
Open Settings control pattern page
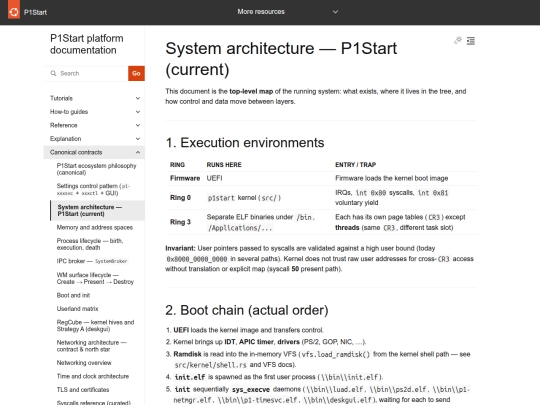(93, 189)
